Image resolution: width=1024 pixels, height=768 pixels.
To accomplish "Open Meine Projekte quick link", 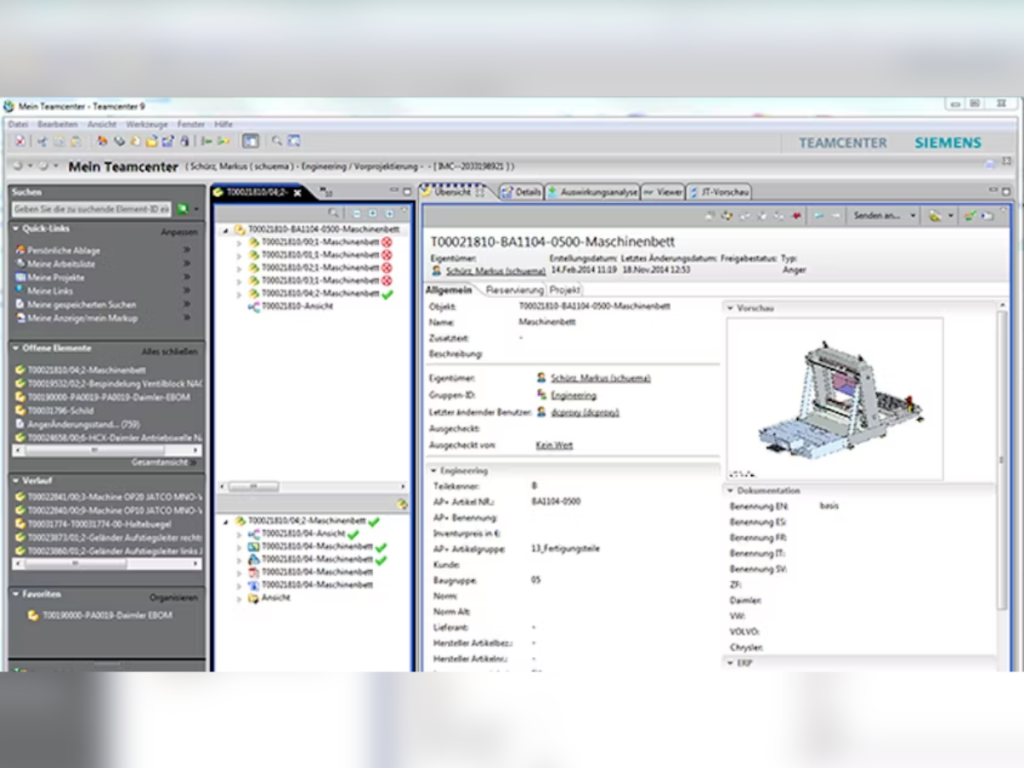I will pos(56,278).
